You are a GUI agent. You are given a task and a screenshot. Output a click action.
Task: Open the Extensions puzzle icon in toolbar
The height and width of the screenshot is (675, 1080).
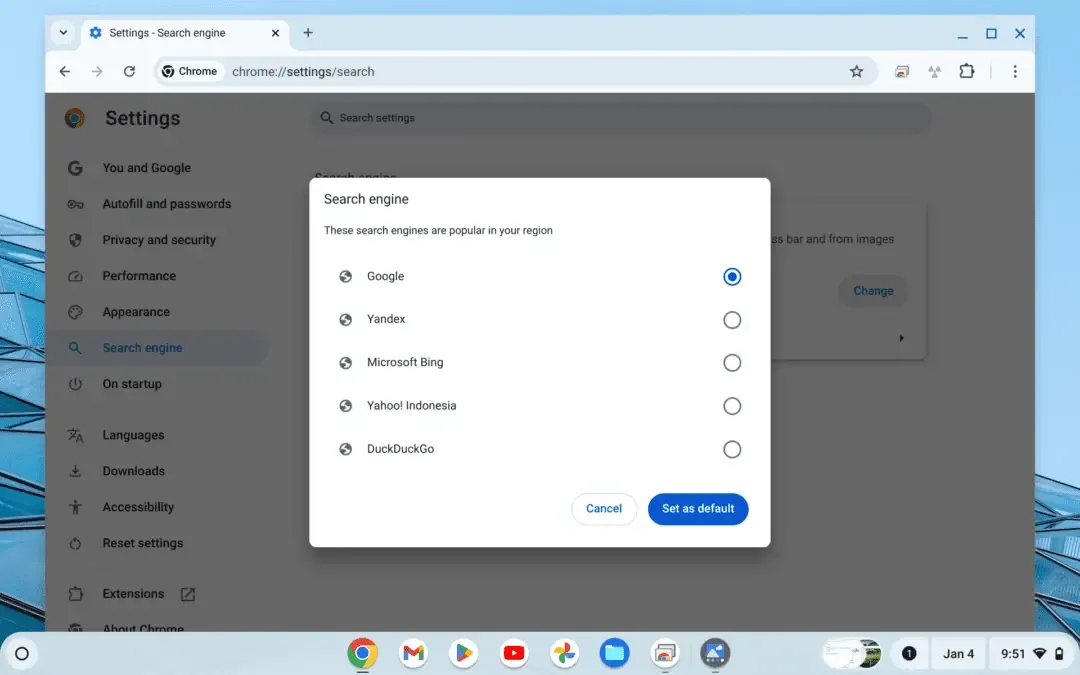[967, 71]
